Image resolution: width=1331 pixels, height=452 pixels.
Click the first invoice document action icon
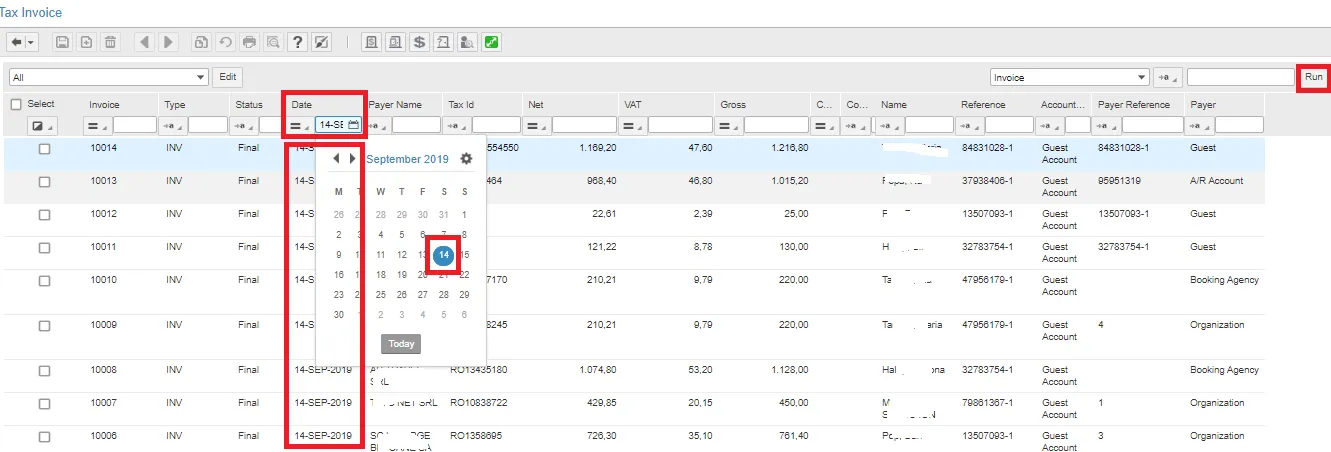pos(371,42)
